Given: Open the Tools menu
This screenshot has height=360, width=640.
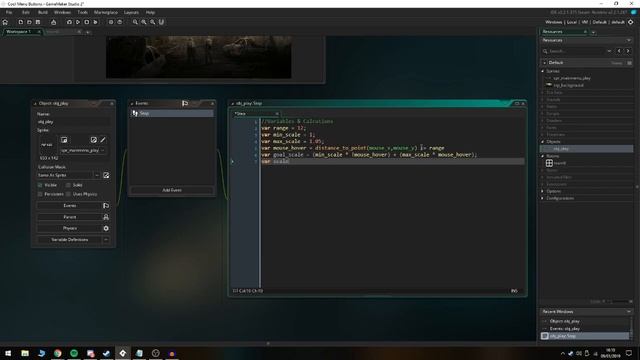Looking at the screenshot, I should click(x=82, y=13).
